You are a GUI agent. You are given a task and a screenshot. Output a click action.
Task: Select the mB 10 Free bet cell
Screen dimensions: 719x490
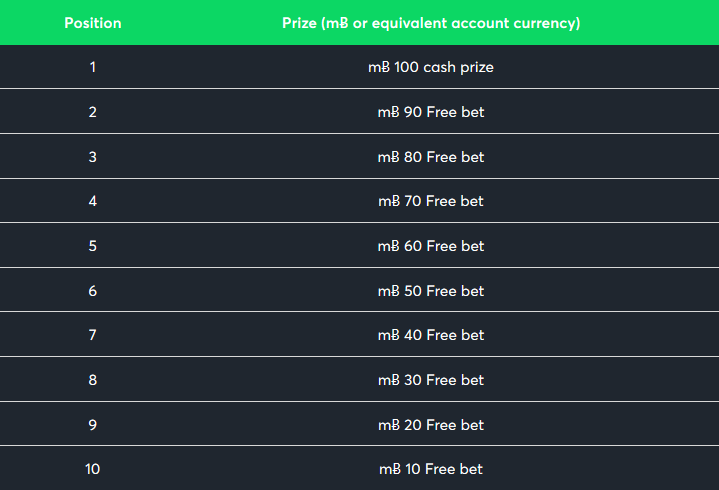tap(431, 469)
